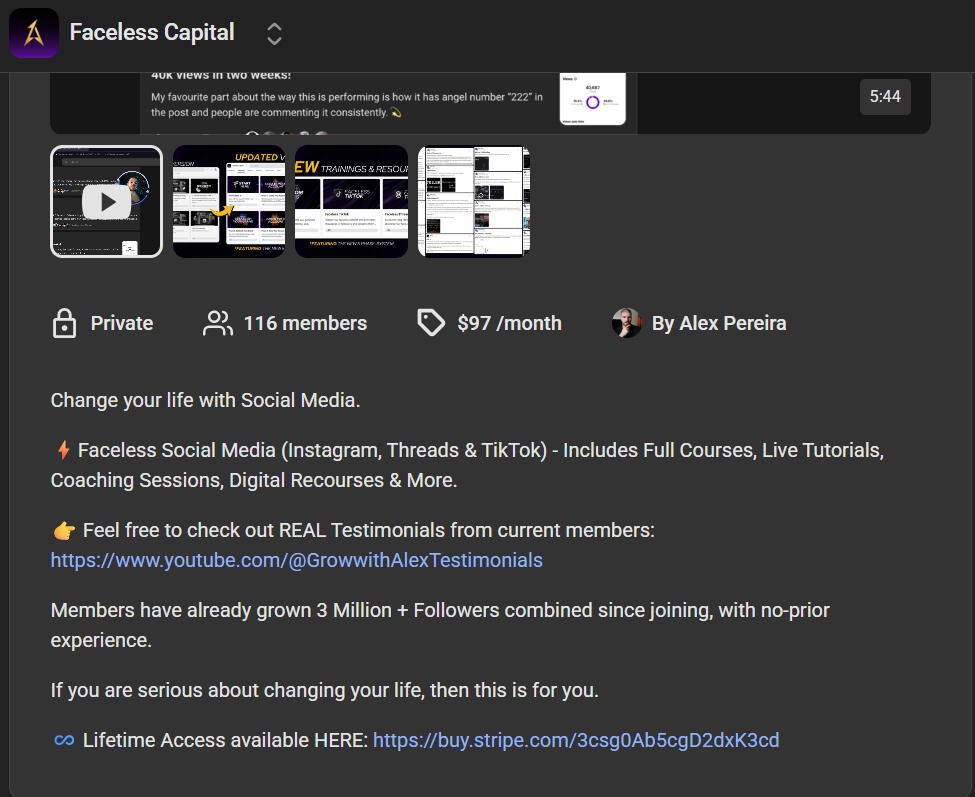
Task: Click the $97 /month price text
Action: click(x=509, y=323)
